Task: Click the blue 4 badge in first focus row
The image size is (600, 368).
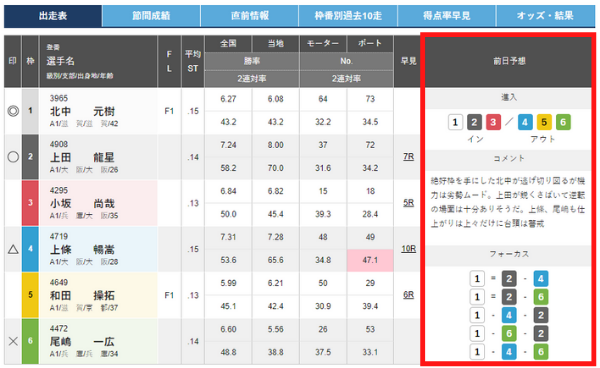Action: pos(541,279)
